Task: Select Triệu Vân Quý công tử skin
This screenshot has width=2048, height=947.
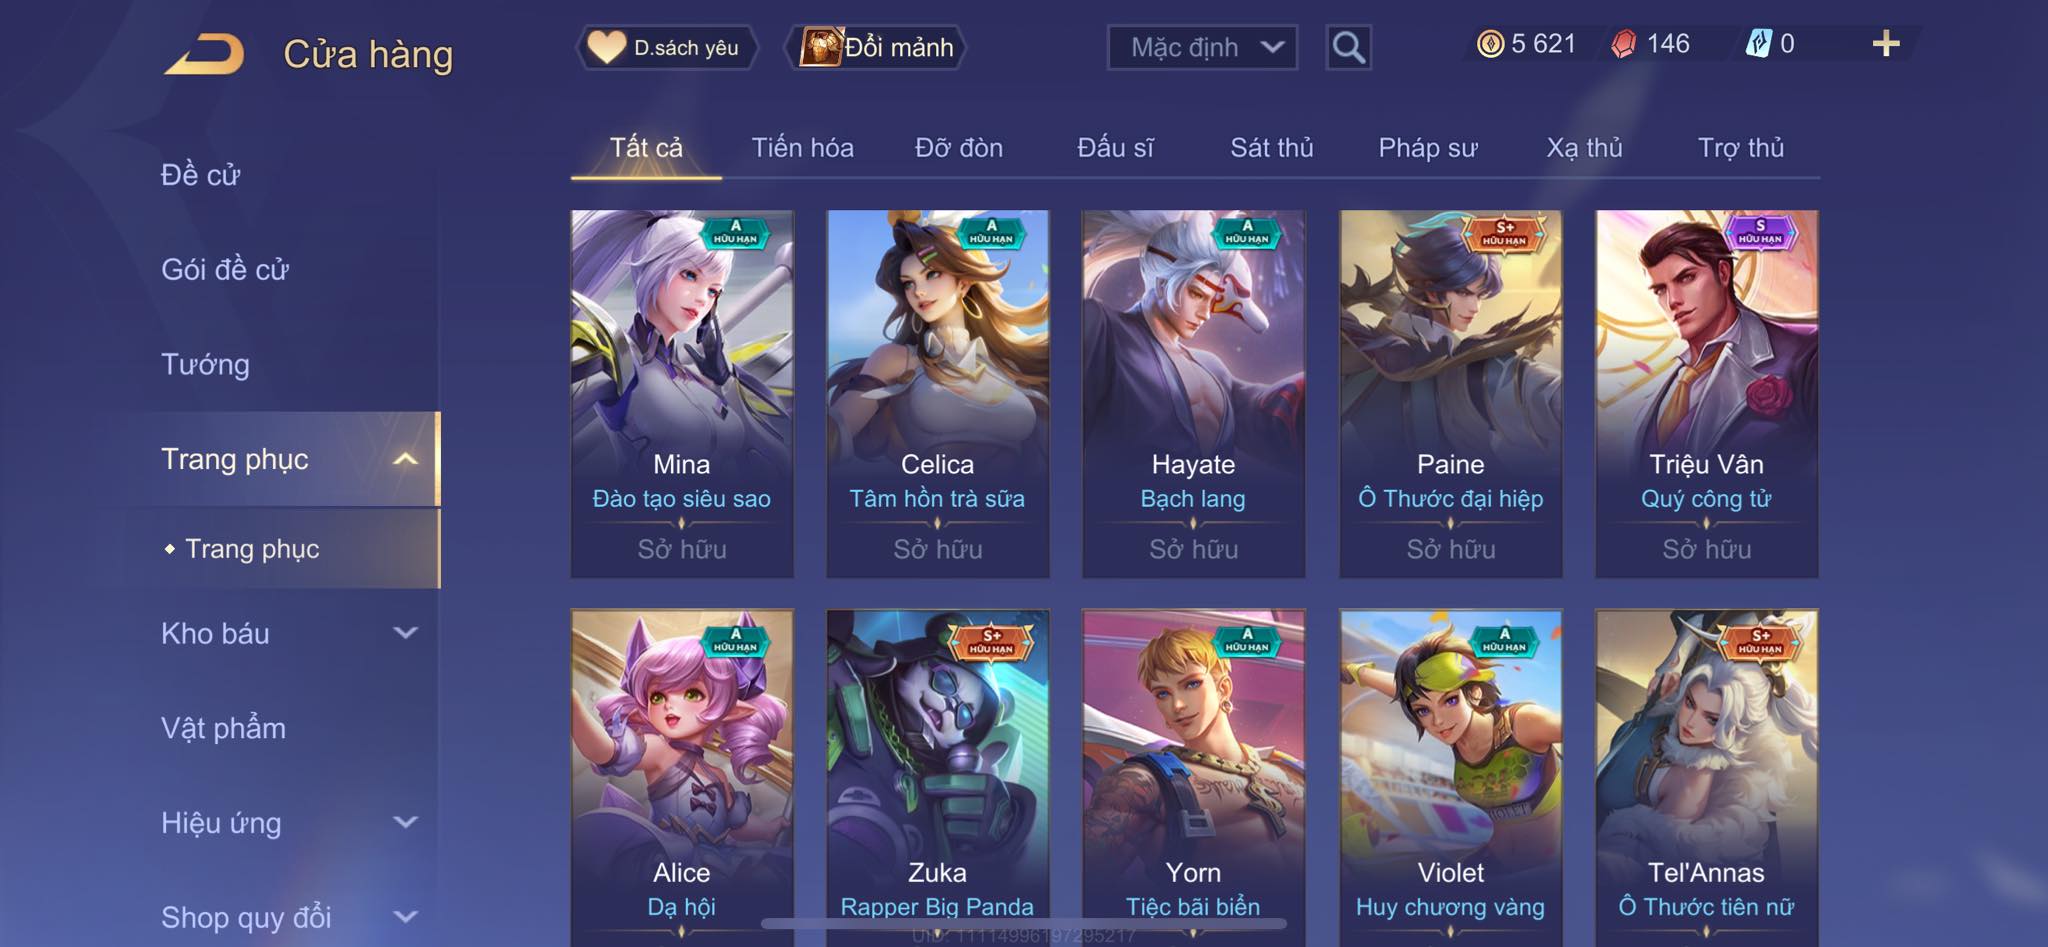Action: pos(1706,393)
